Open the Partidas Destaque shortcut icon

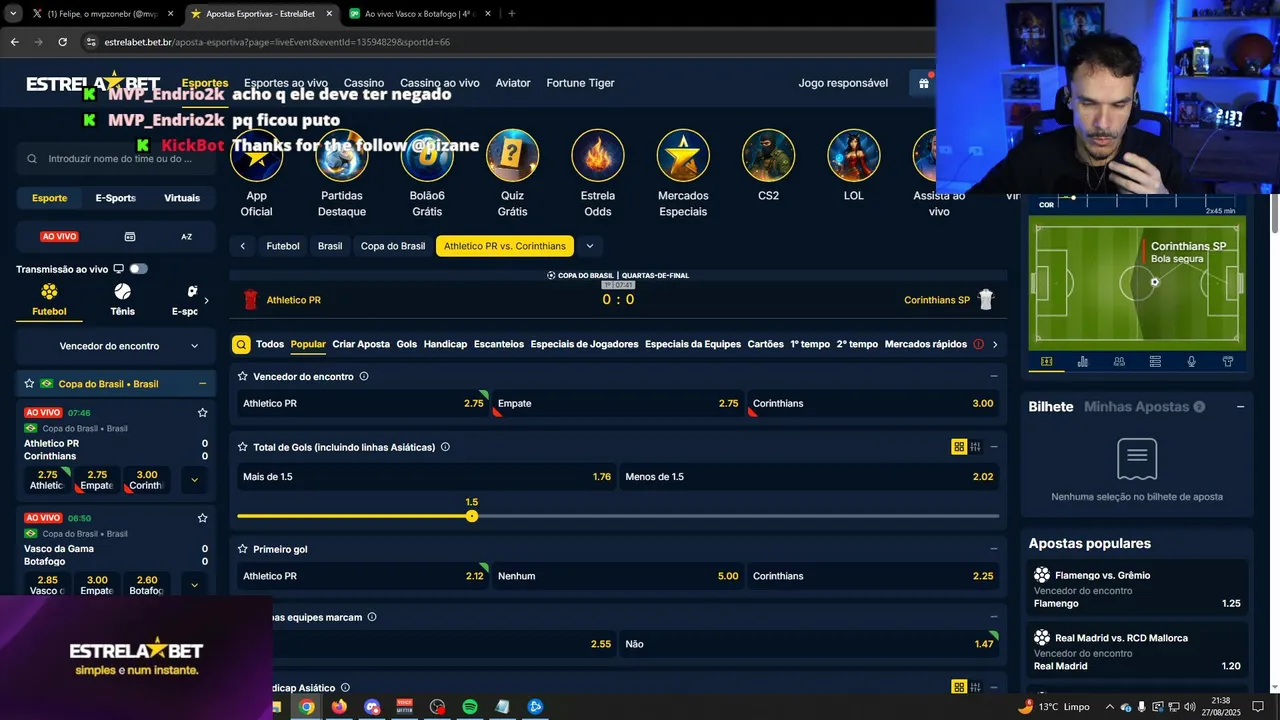(x=342, y=156)
